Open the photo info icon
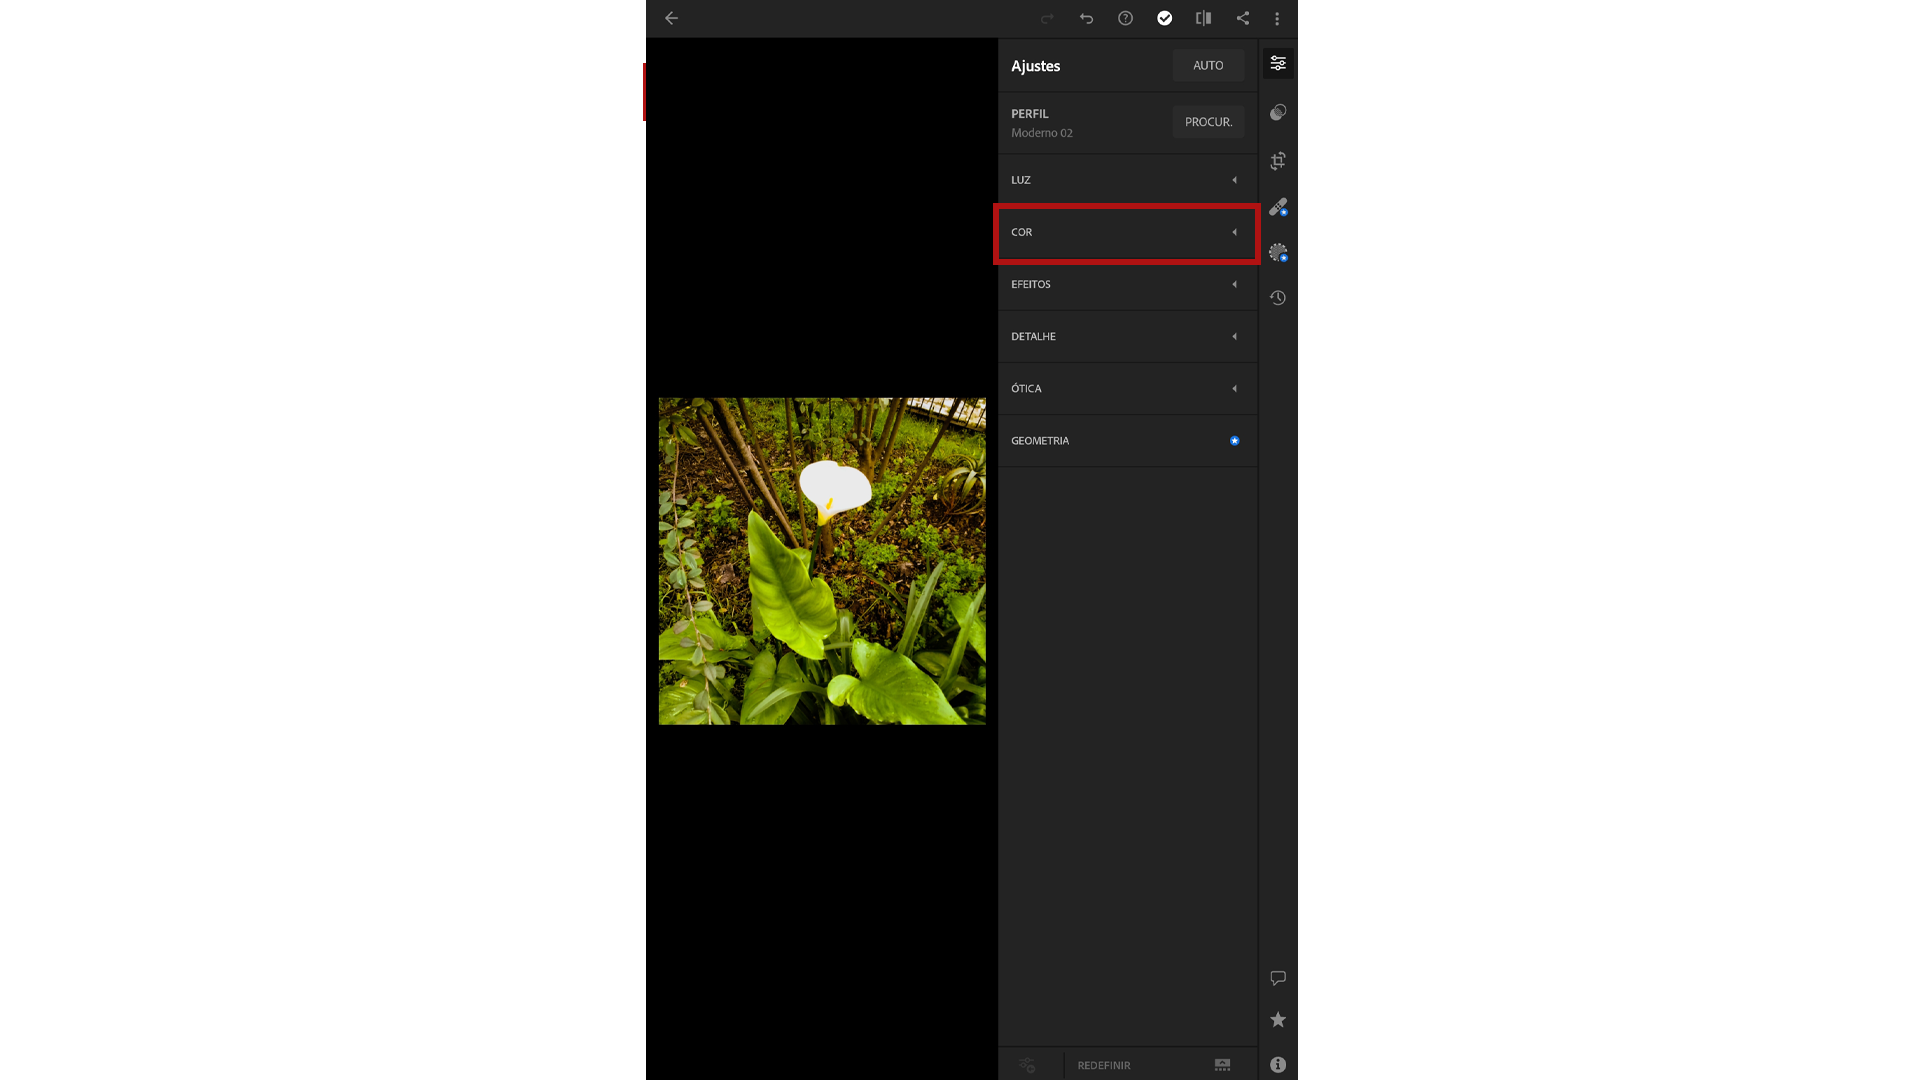 [x=1278, y=1065]
